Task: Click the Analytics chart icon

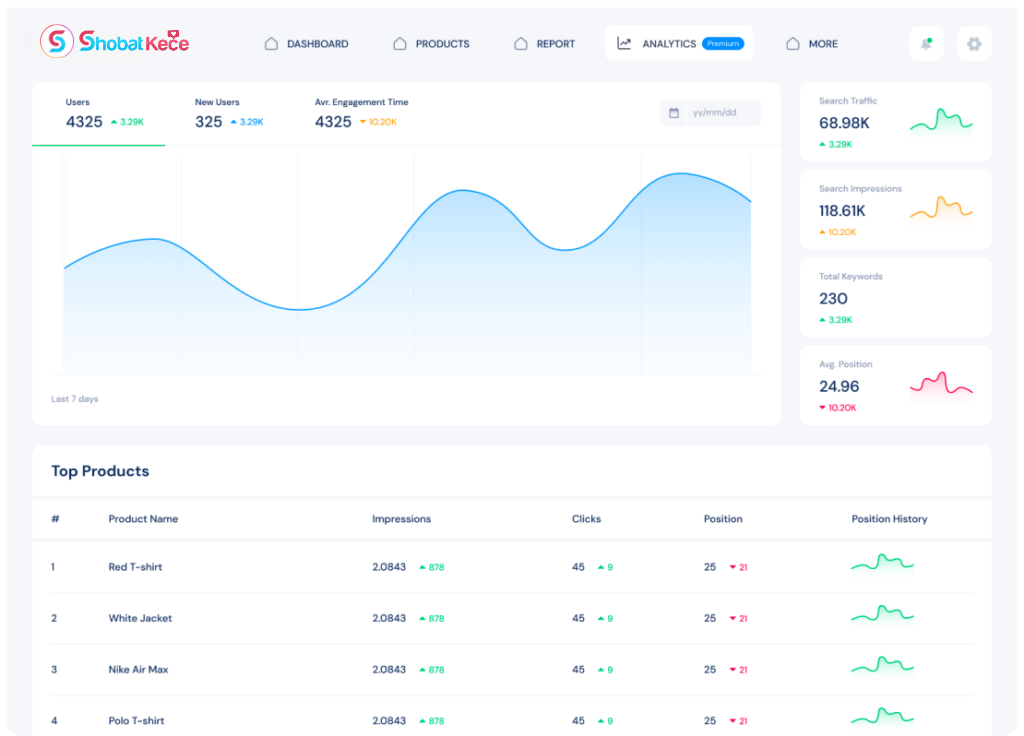Action: [624, 43]
